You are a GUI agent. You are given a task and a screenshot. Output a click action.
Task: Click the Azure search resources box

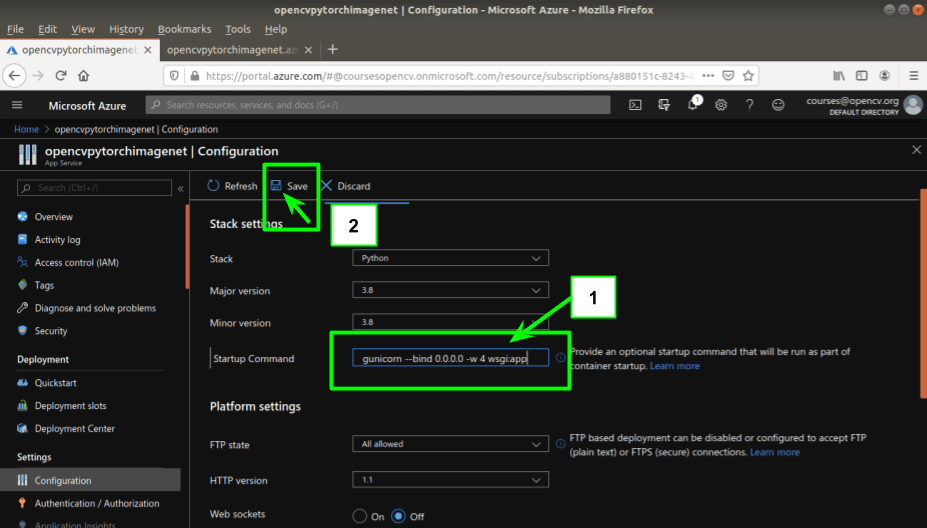[378, 105]
